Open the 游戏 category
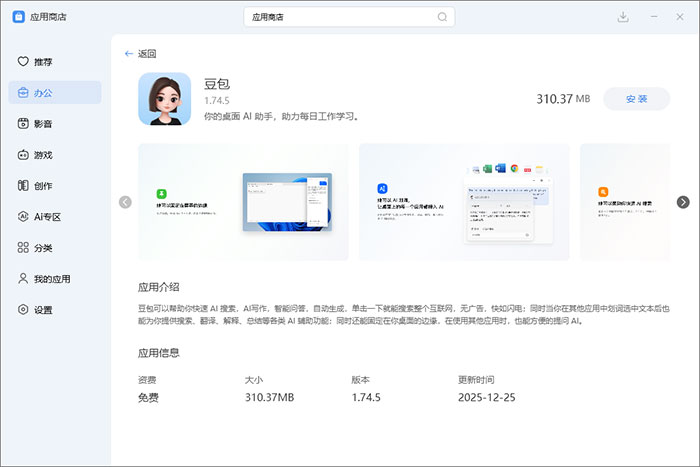The image size is (700, 467). click(x=55, y=155)
